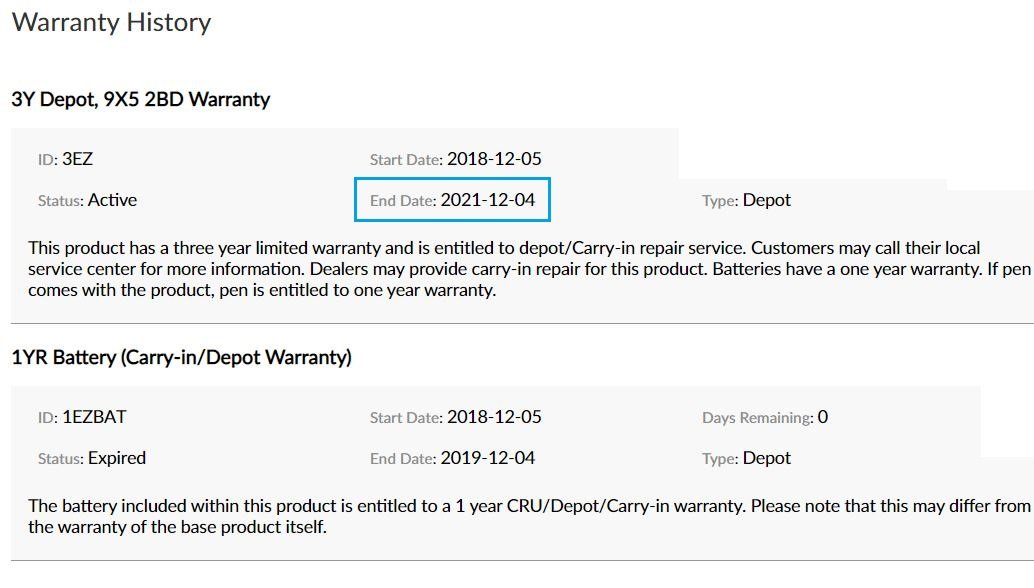Click the Type Depot field of 3Y warranty
This screenshot has height=588, width=1034.
(746, 200)
